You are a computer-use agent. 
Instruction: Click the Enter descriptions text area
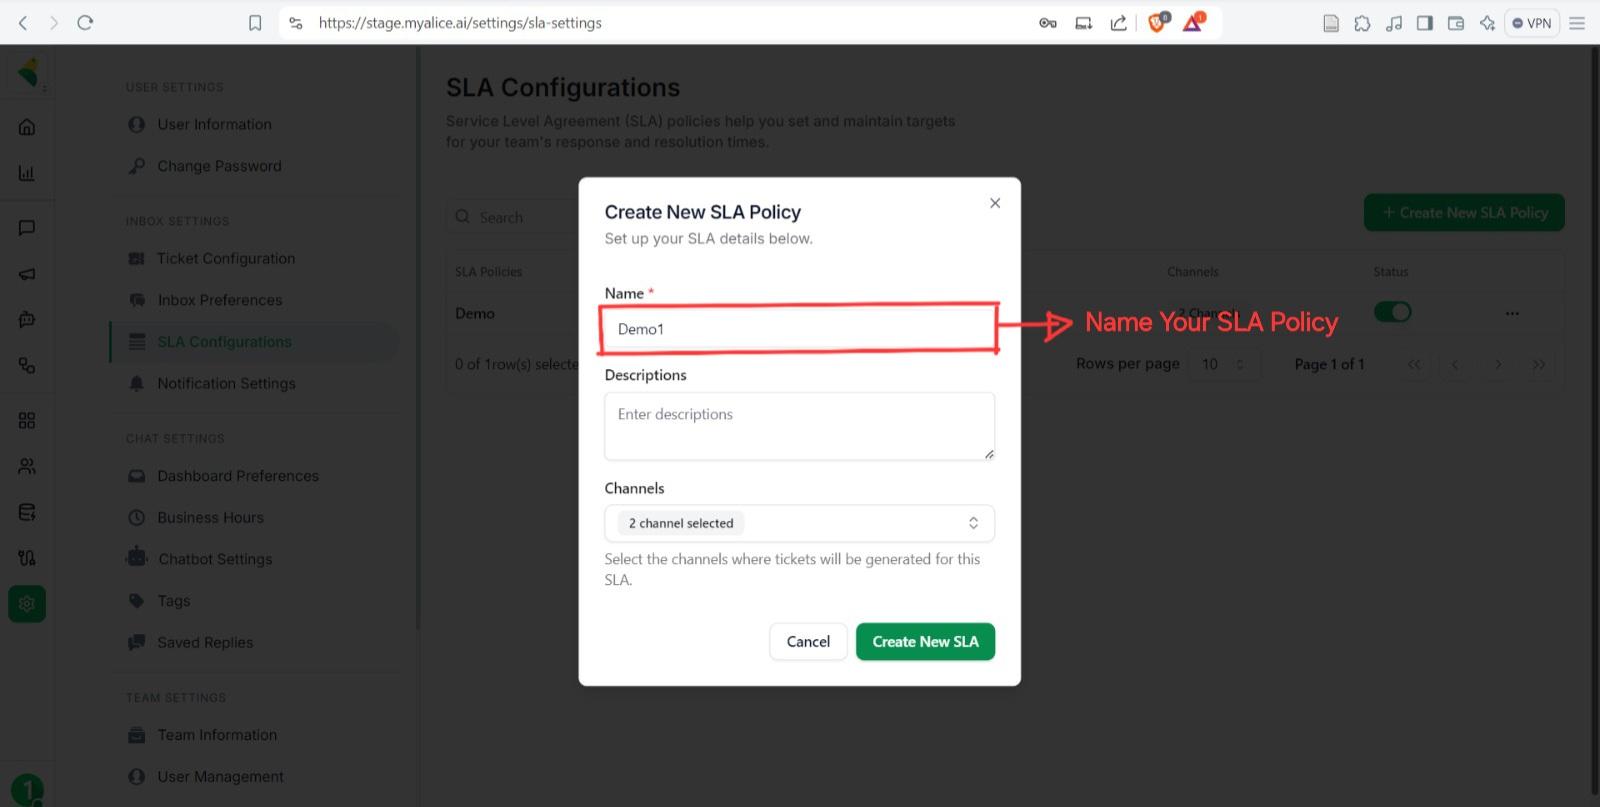click(799, 426)
